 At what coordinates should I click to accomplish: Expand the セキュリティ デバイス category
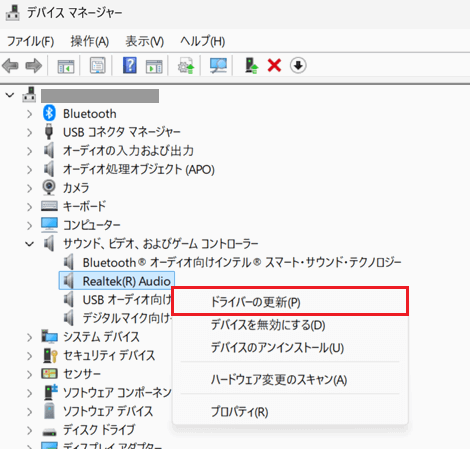29,356
